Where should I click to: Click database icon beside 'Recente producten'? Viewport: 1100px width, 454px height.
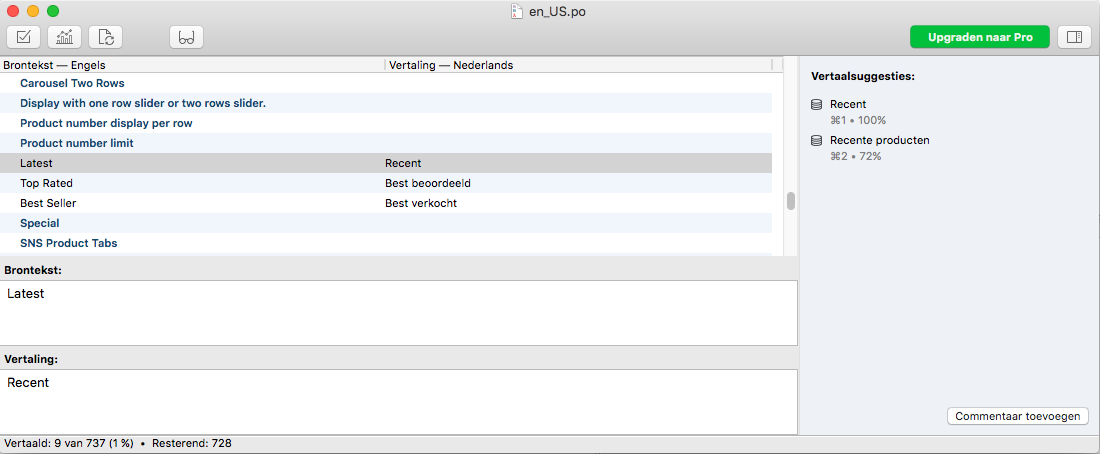[x=816, y=140]
